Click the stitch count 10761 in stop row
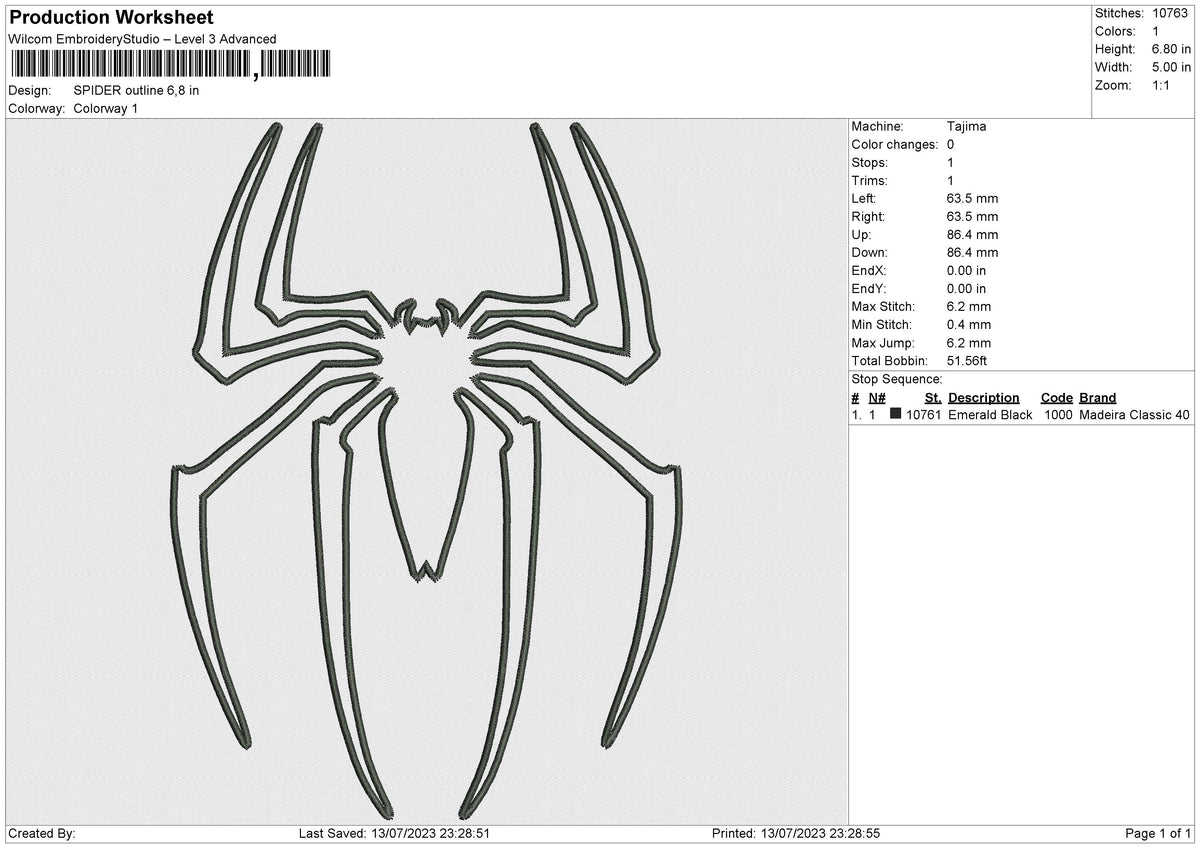The width and height of the screenshot is (1200, 848). [x=924, y=414]
